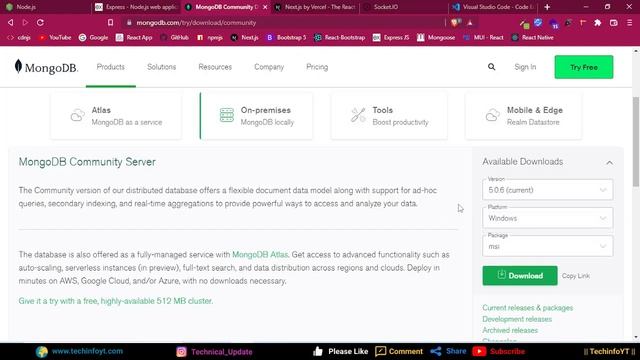Open the browser hamburger menu

point(629,23)
